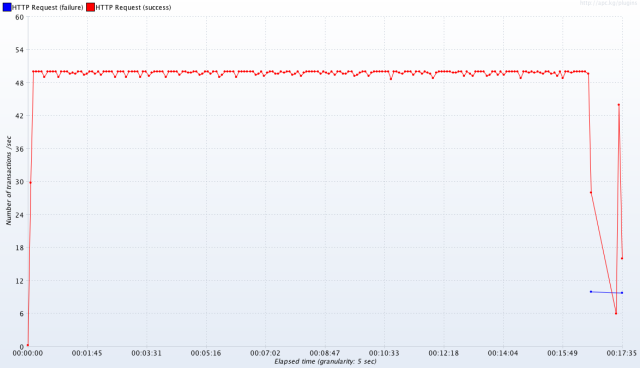
Task: Click the success point at 28 after the drop
Action: click(591, 193)
